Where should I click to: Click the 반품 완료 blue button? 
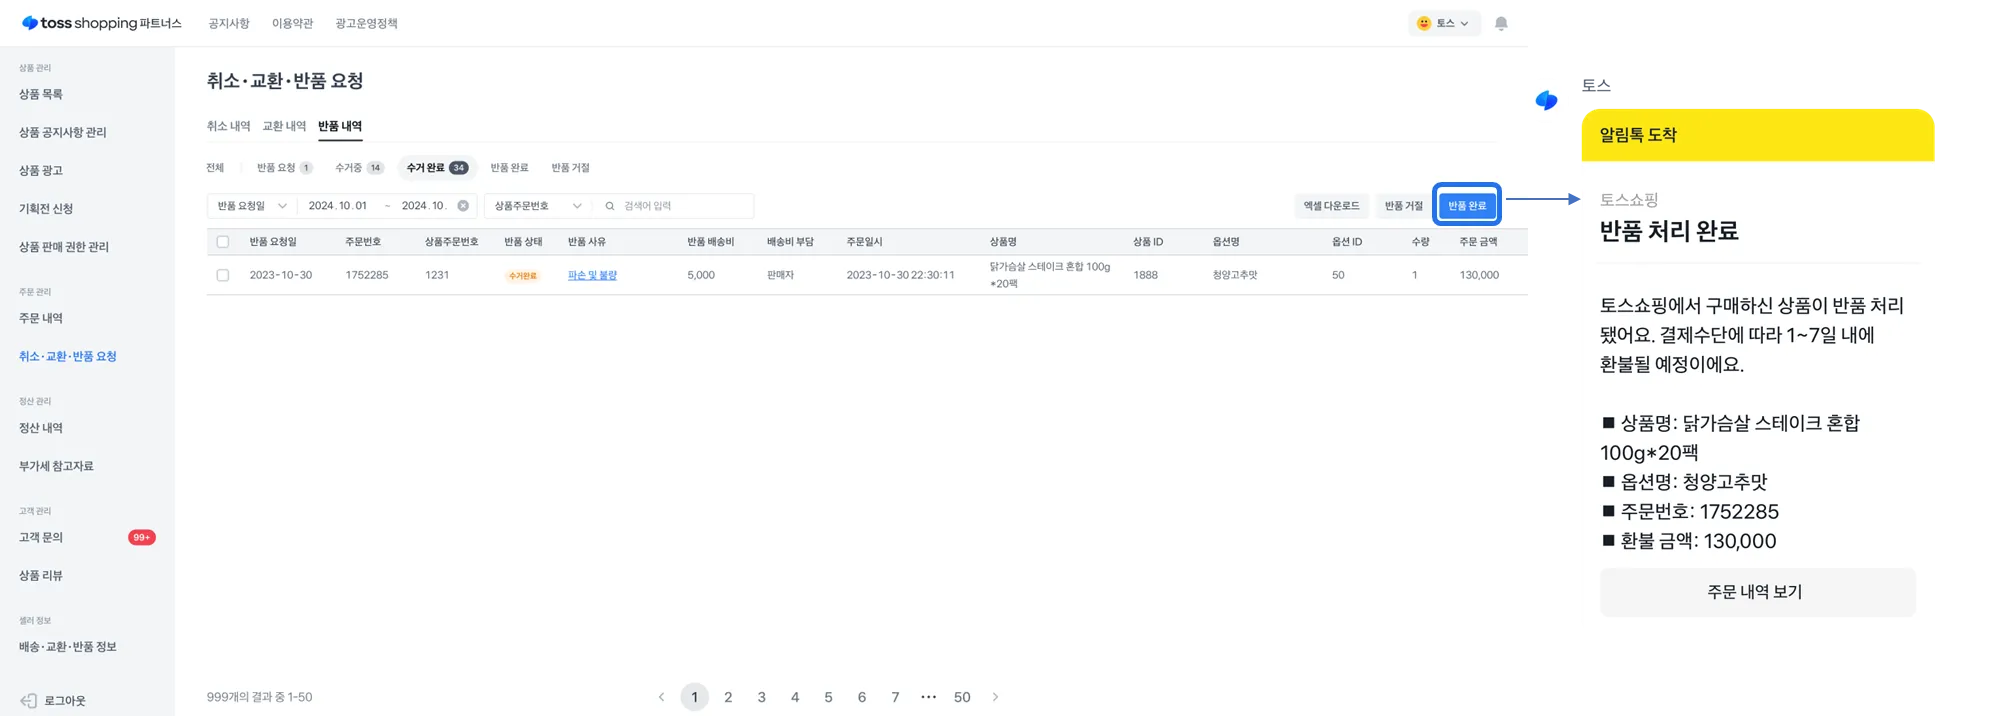coord(1466,205)
